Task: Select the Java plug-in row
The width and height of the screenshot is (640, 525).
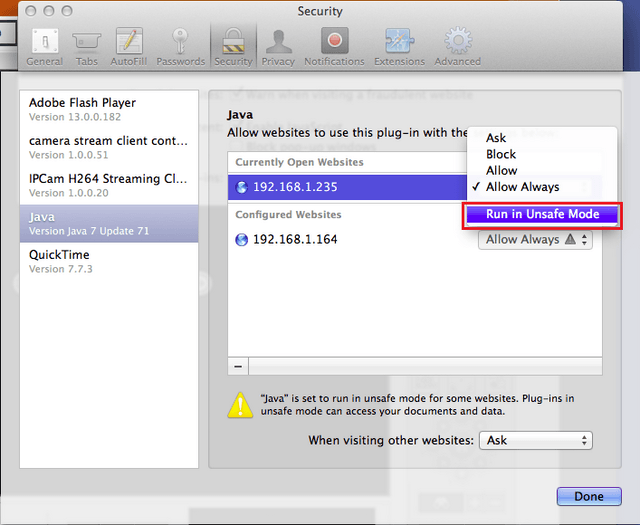Action: (x=109, y=223)
